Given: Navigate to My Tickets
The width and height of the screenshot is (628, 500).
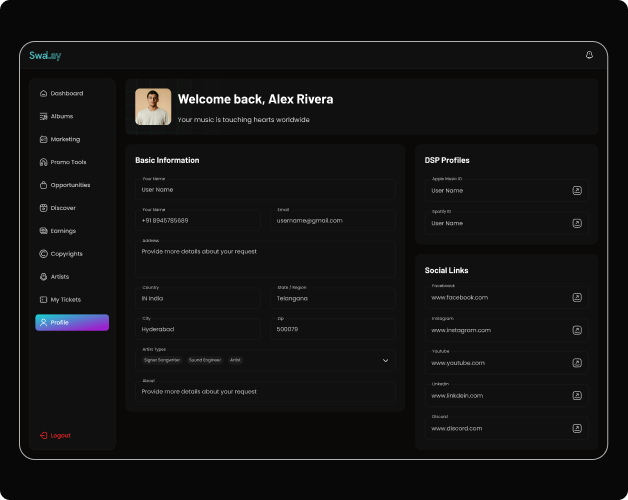Looking at the screenshot, I should 65,299.
